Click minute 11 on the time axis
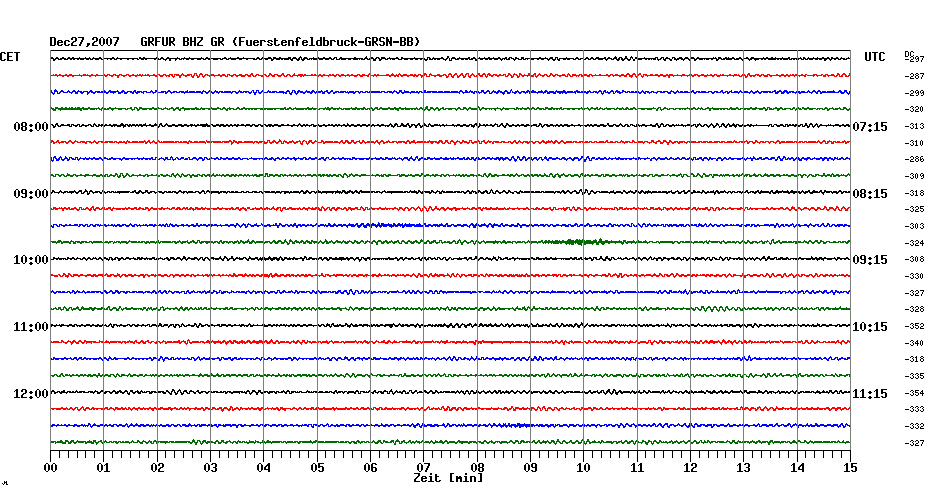The width and height of the screenshot is (930, 494). [x=637, y=468]
